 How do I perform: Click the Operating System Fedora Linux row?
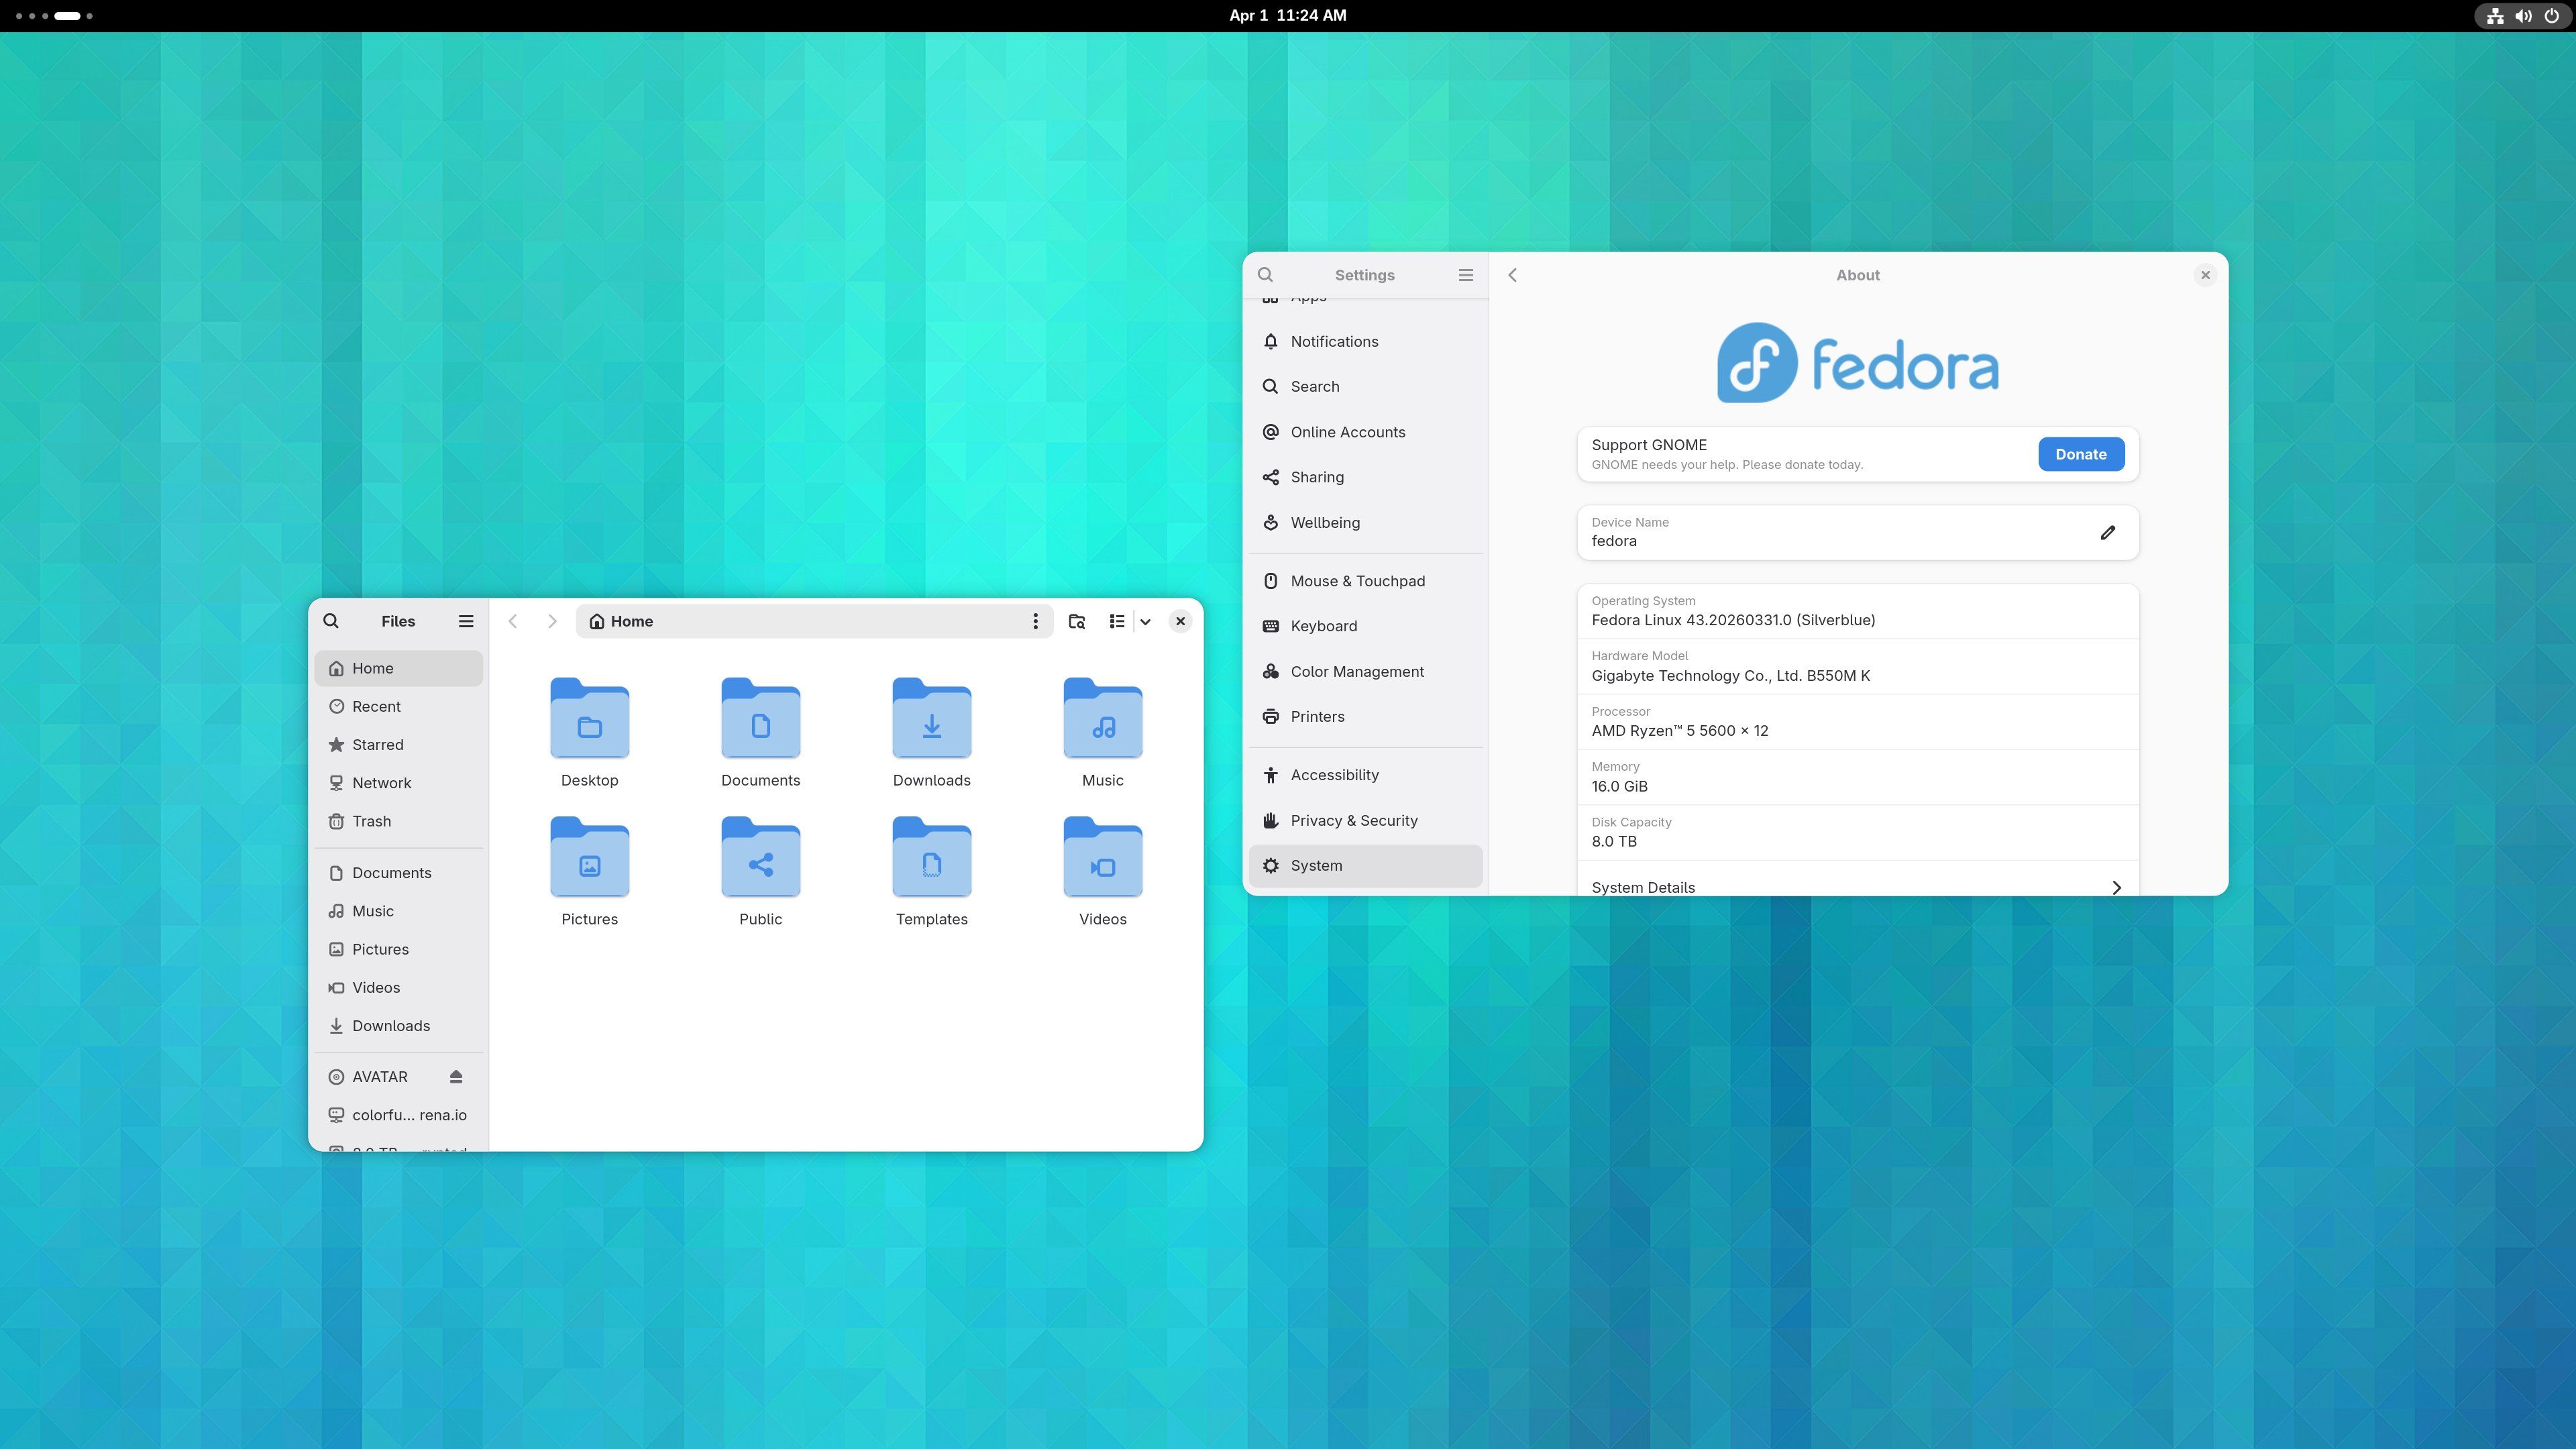(1858, 611)
